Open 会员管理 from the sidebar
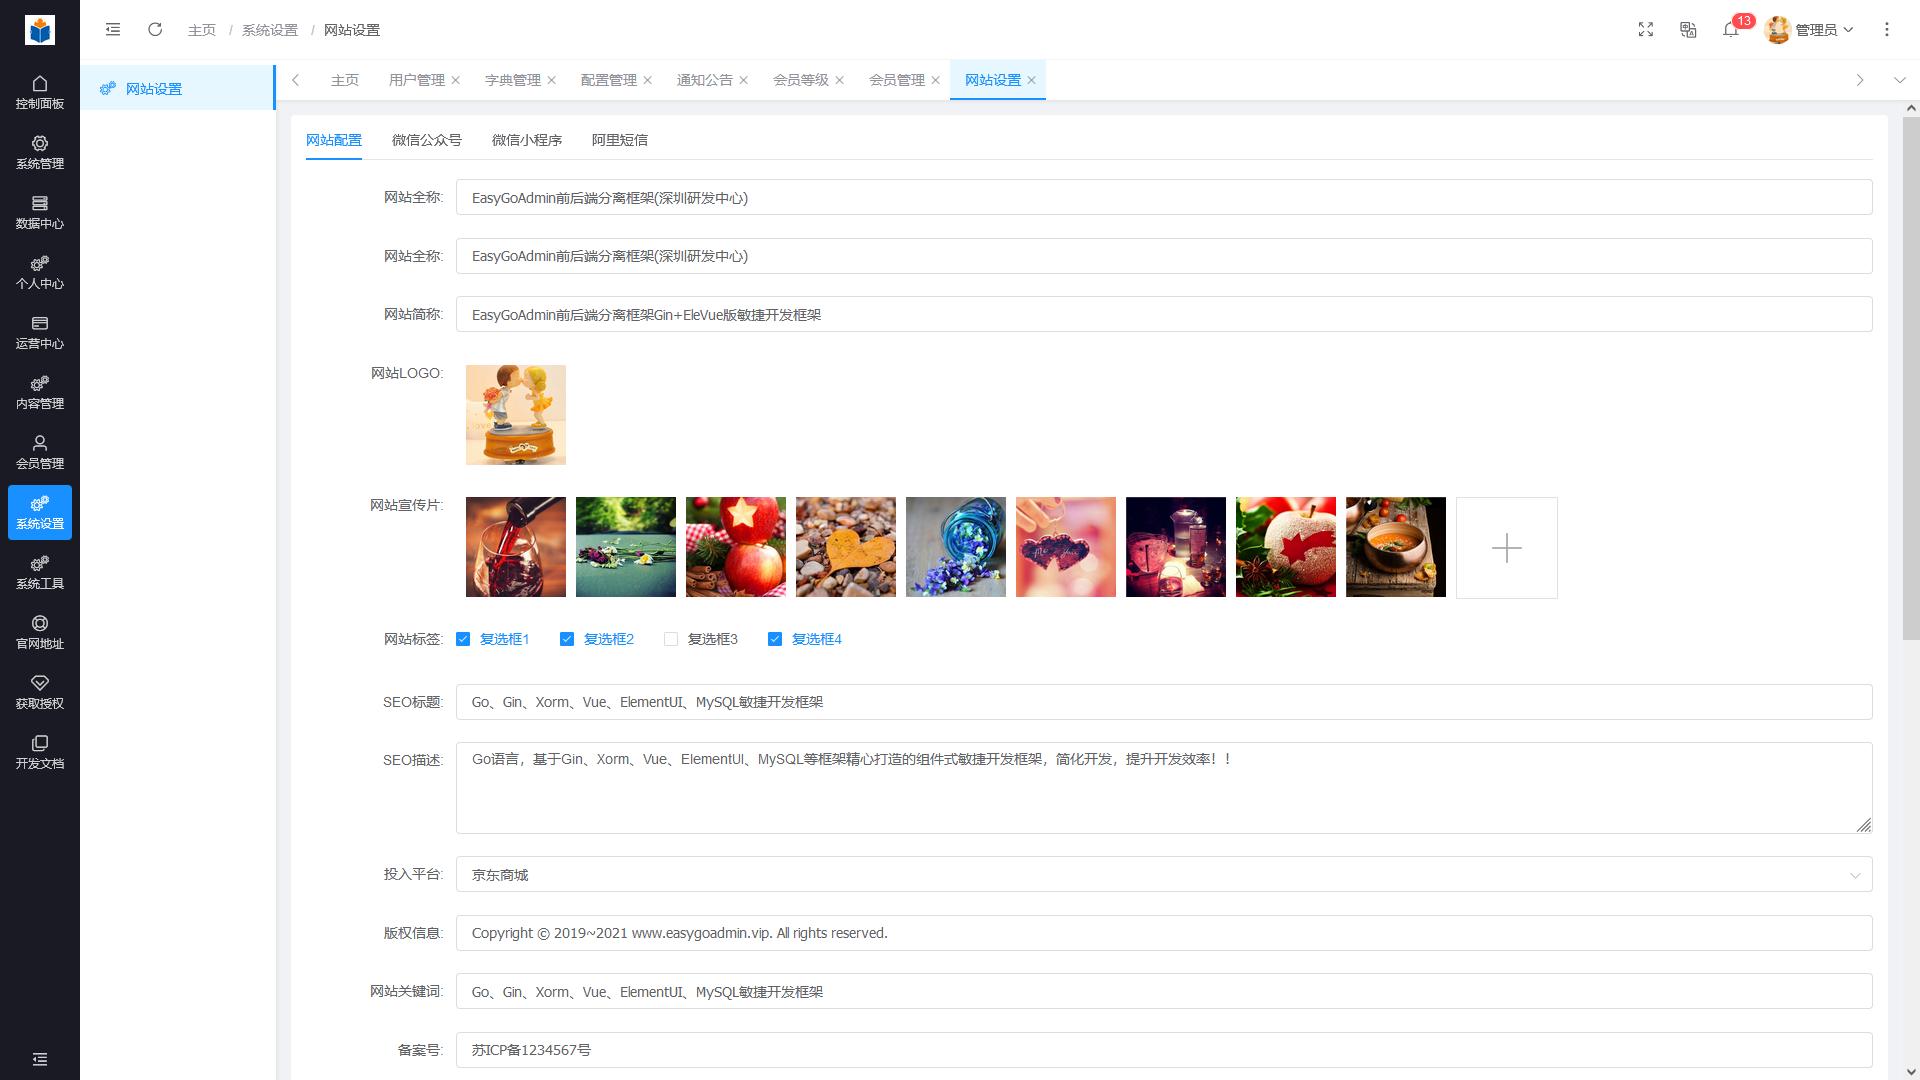This screenshot has width=1920, height=1080. [x=40, y=451]
